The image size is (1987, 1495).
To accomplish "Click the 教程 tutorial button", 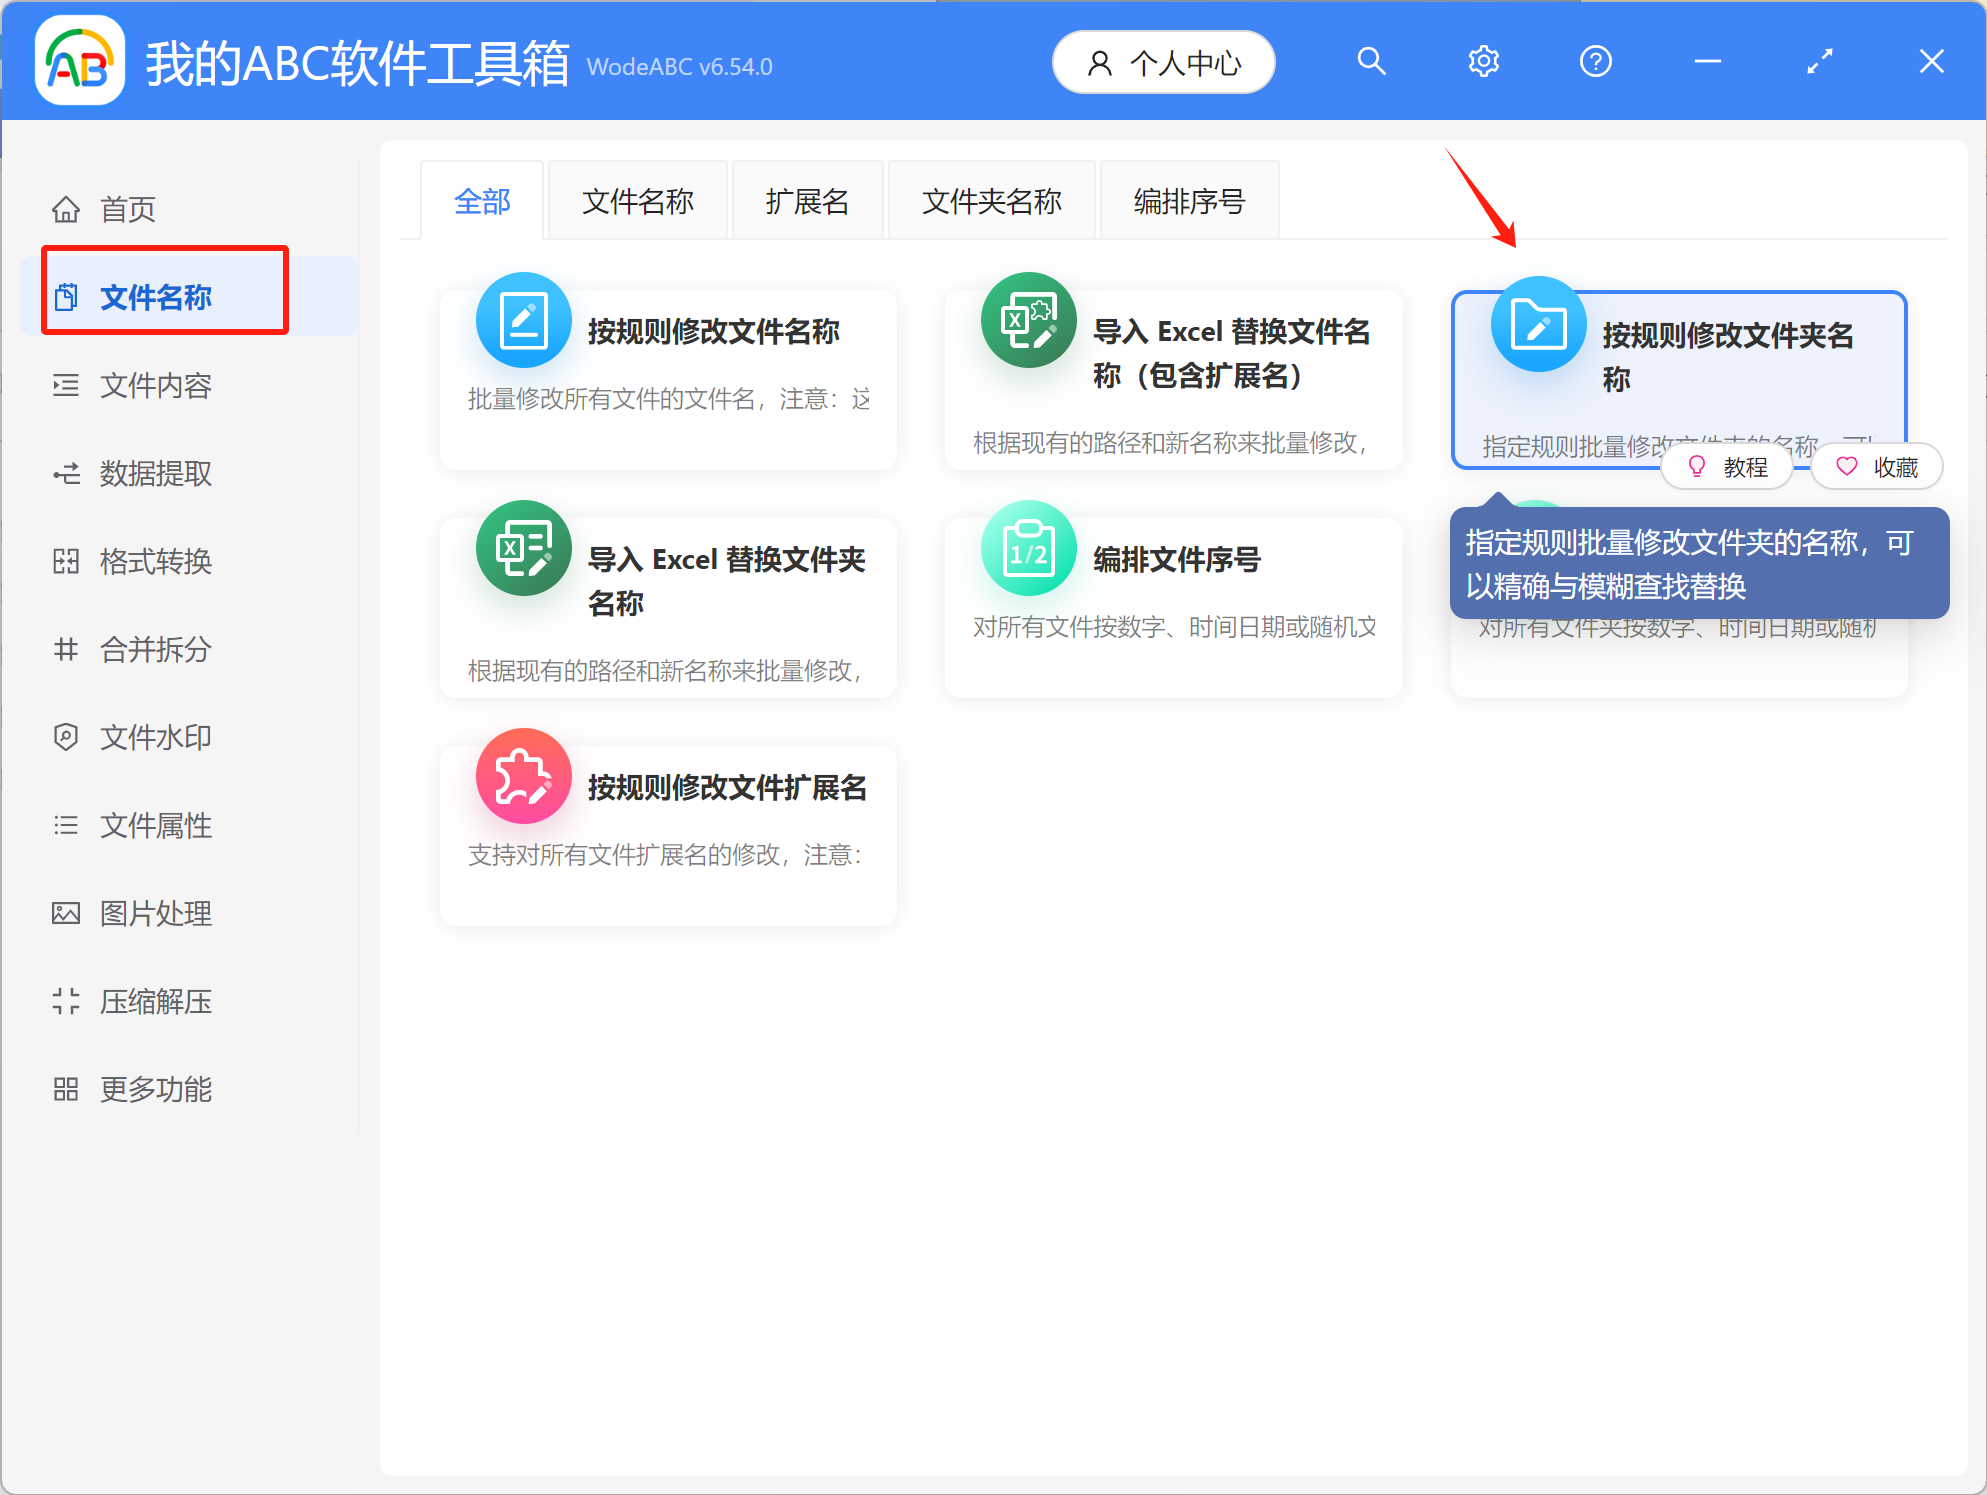I will [1728, 466].
